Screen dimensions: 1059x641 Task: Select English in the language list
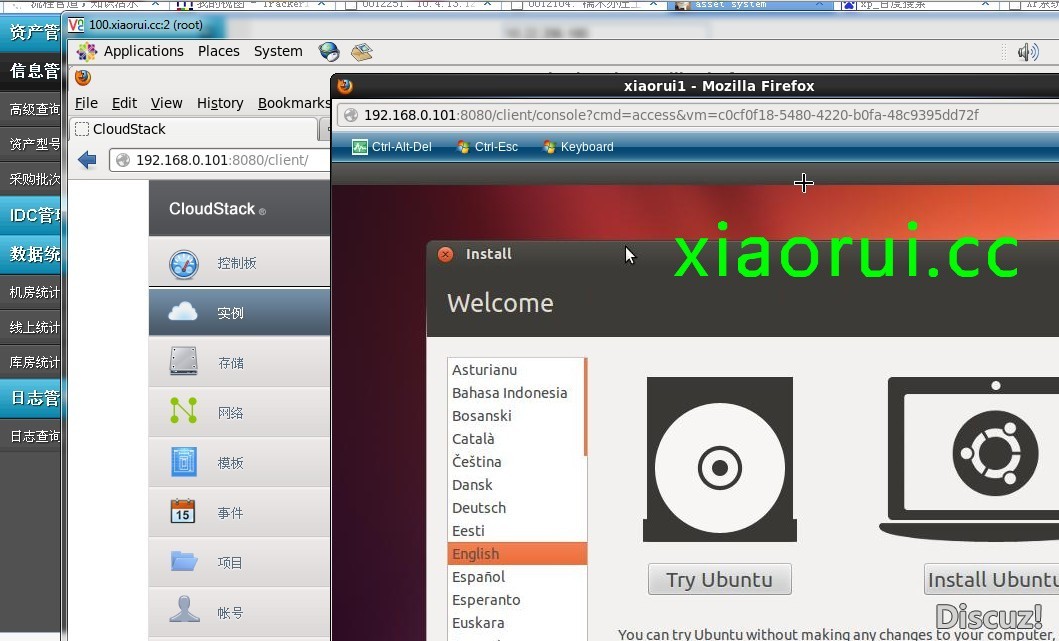tap(517, 554)
